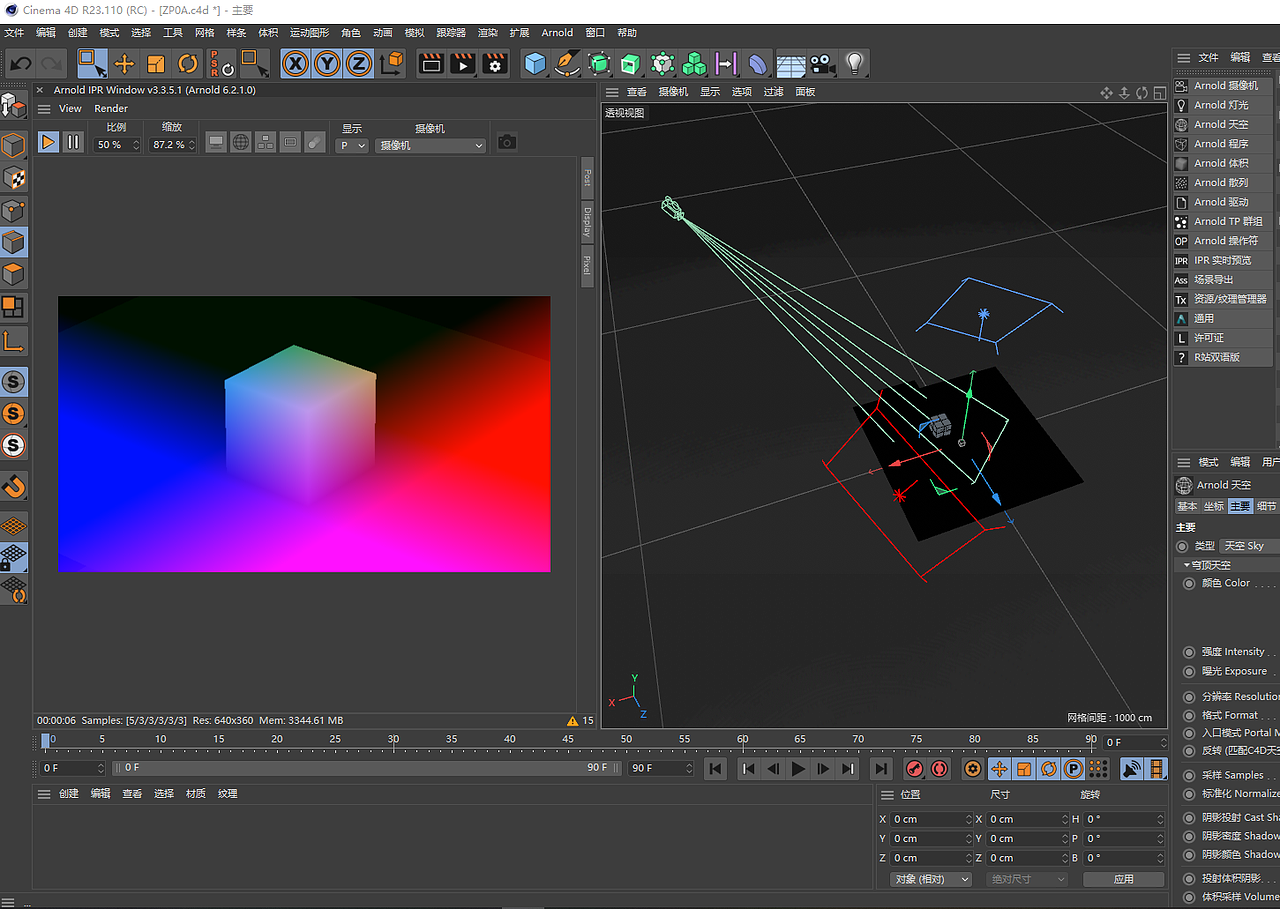Click frame 45 on the timeline ruler
This screenshot has width=1280, height=909.
568,741
